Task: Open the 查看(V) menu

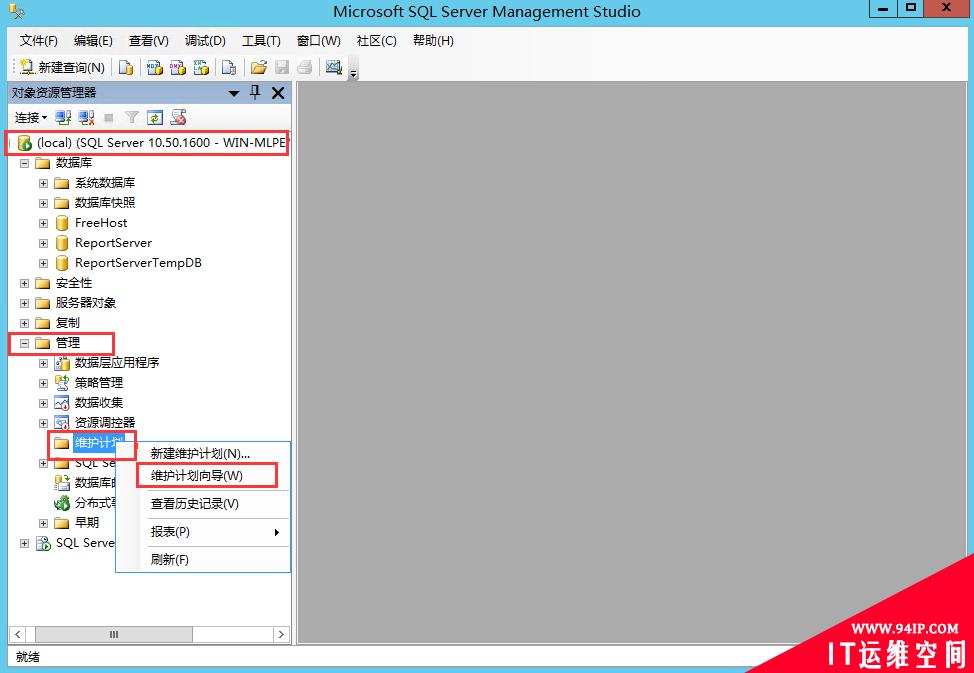Action: coord(148,40)
